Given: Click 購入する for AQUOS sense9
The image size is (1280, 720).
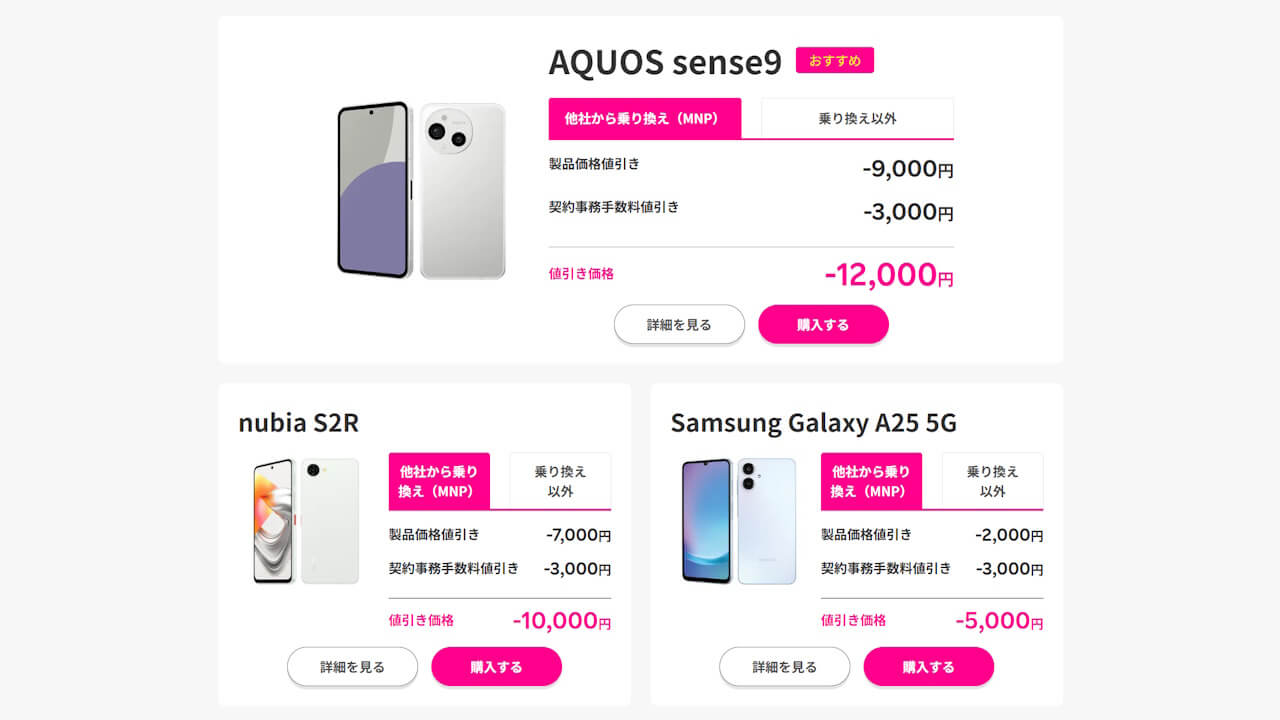Looking at the screenshot, I should [x=823, y=324].
